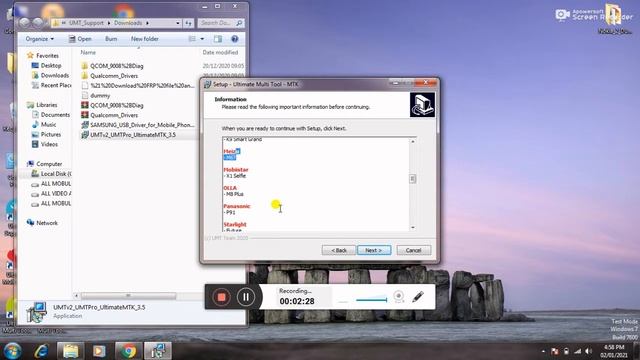Open Downloads in navigation pane

point(54,75)
